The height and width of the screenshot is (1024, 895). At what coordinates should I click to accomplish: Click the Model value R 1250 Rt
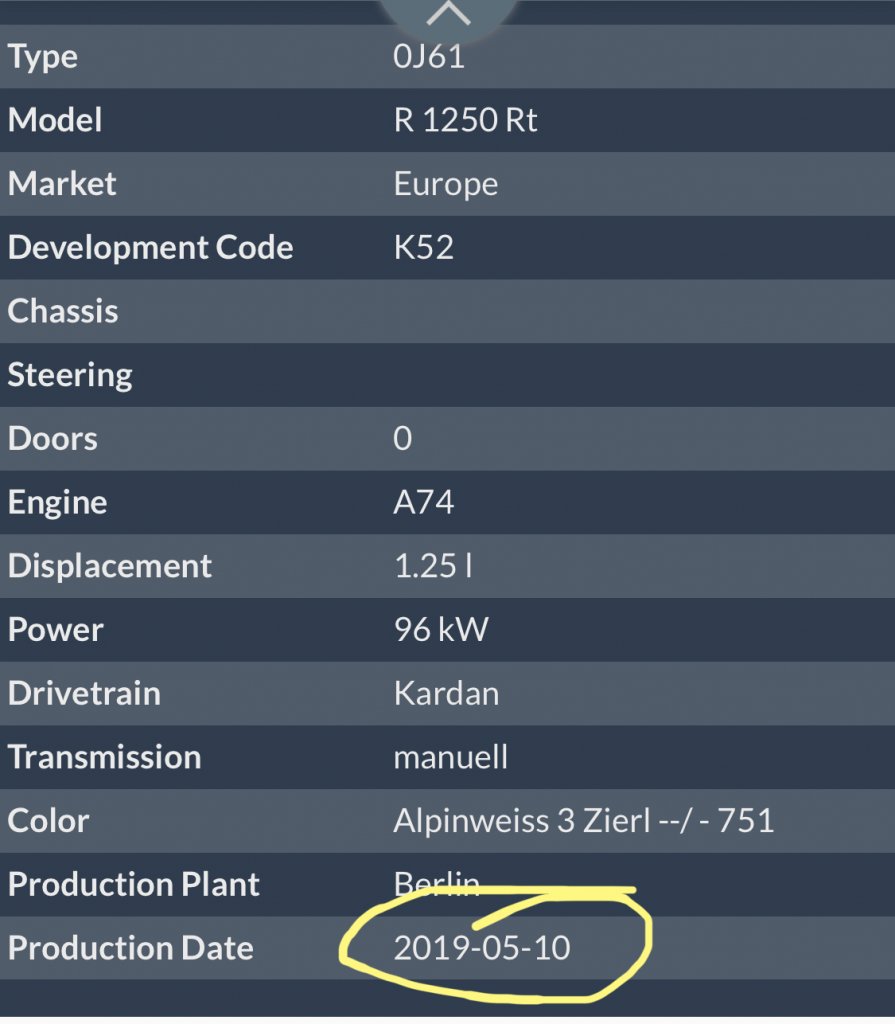pos(465,120)
